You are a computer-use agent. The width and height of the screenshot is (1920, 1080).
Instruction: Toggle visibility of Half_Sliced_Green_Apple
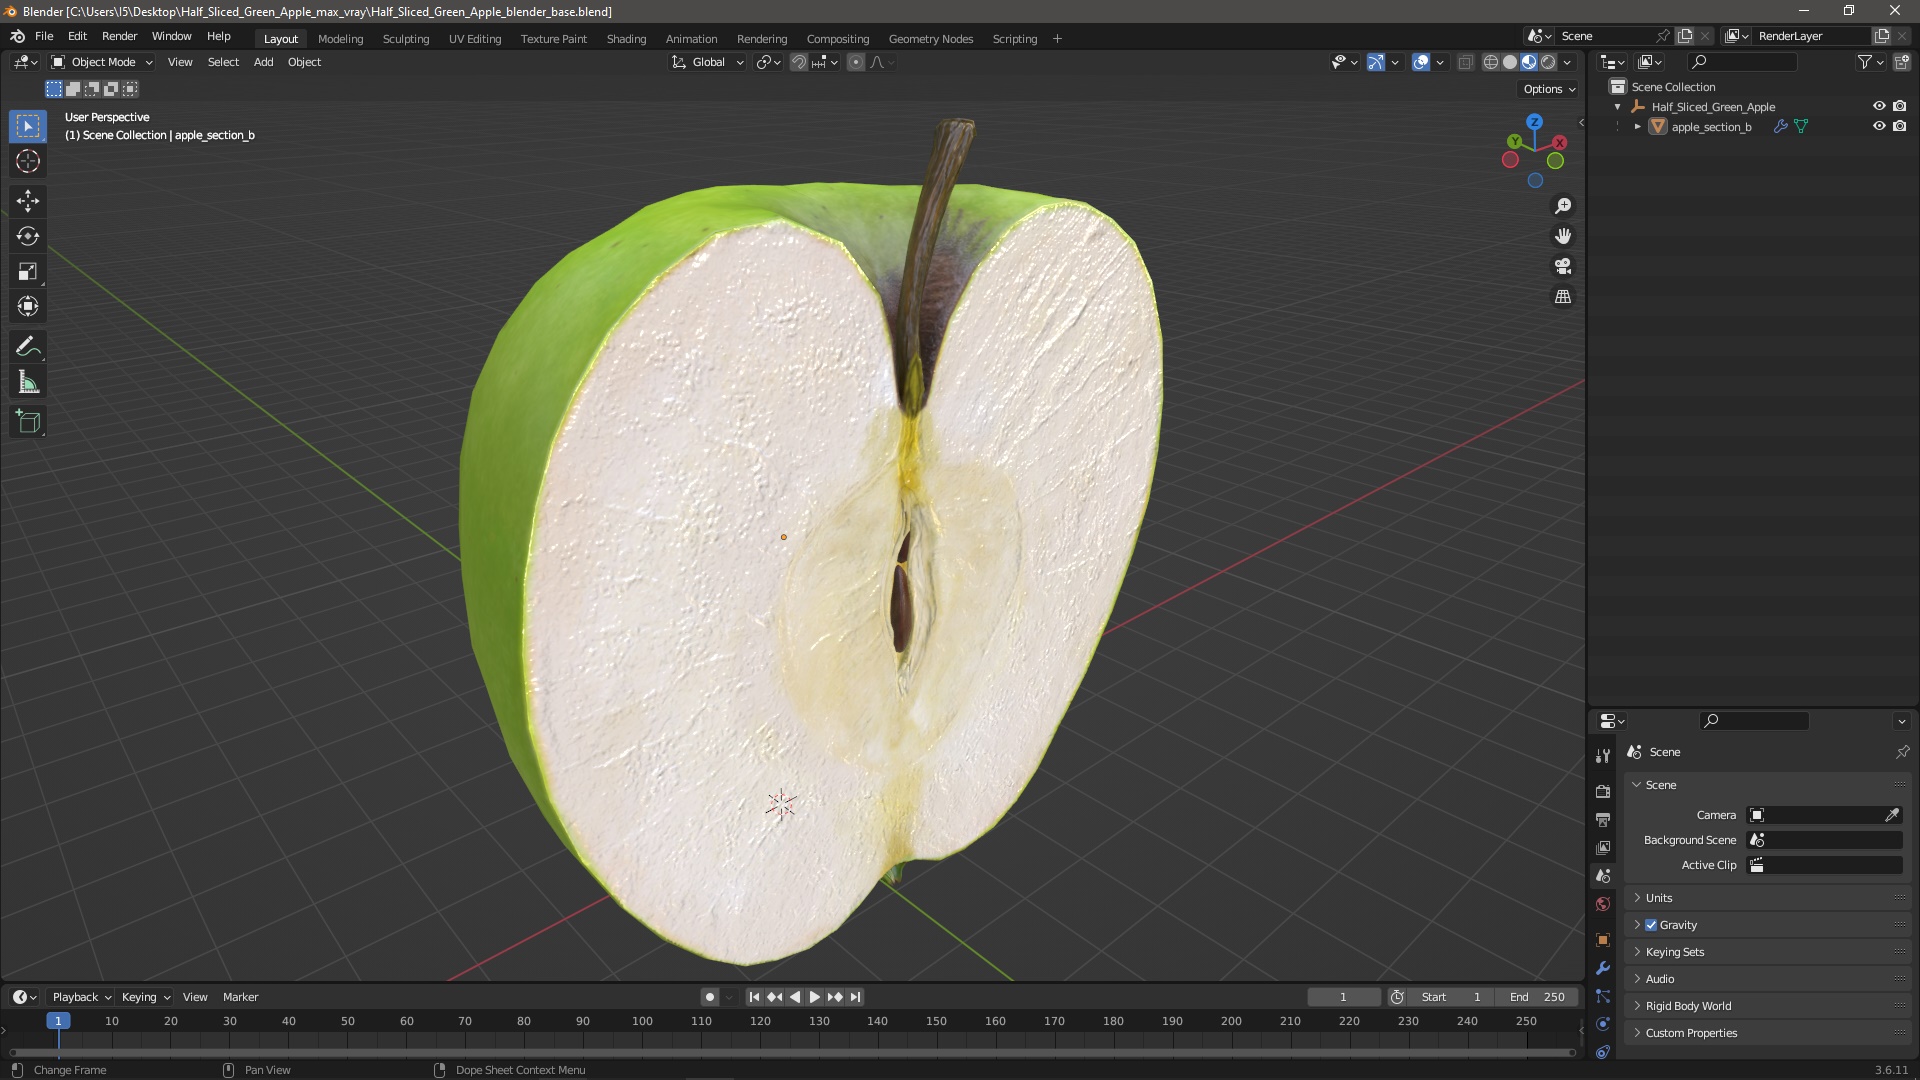click(x=1878, y=105)
